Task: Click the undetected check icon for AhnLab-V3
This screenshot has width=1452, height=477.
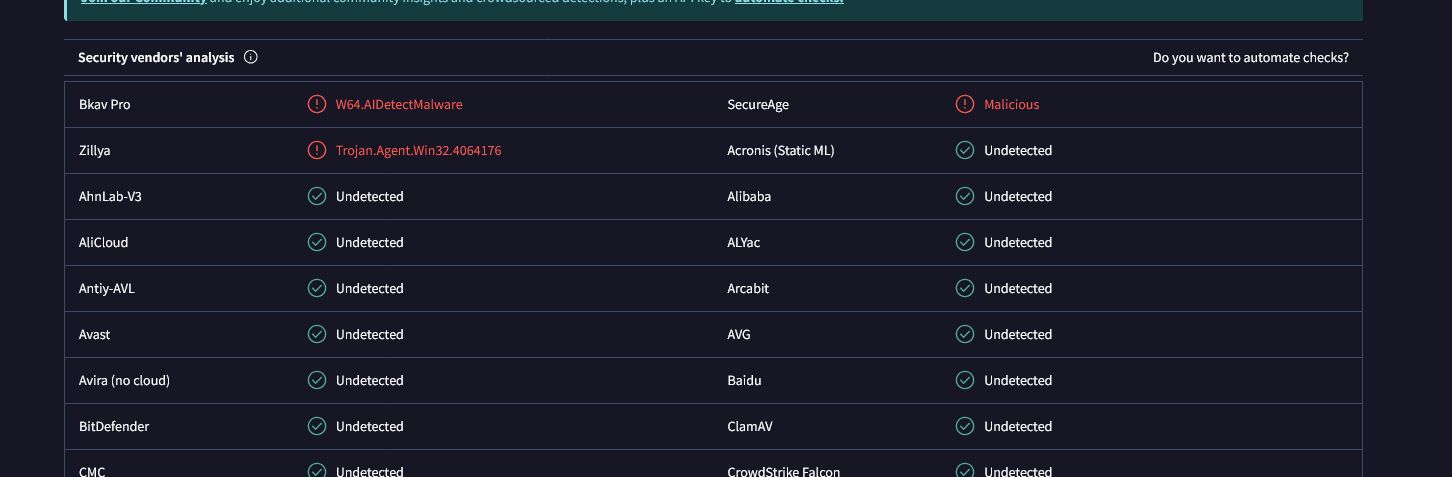Action: pos(317,196)
